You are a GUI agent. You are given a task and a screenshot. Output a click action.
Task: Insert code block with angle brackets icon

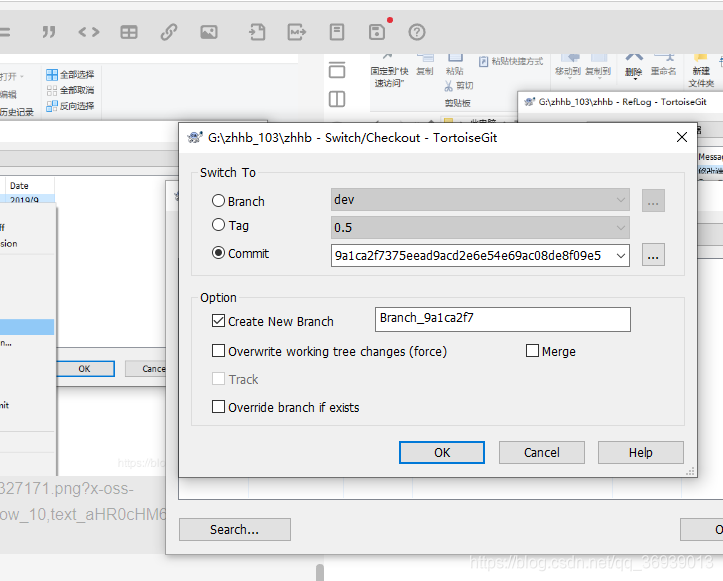tap(89, 32)
